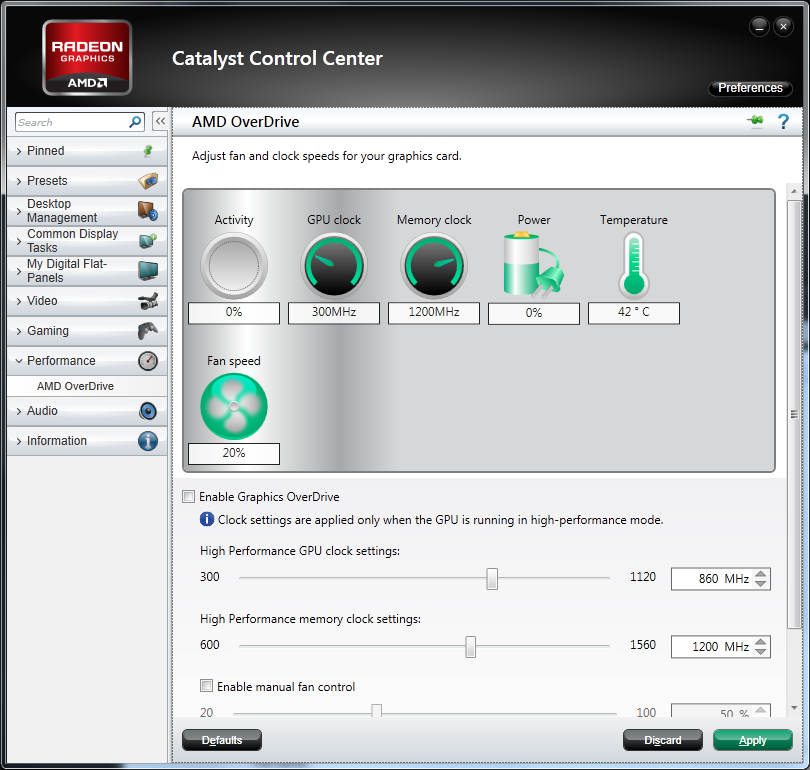
Task: Click the Memory clock gauge icon
Action: [433, 266]
